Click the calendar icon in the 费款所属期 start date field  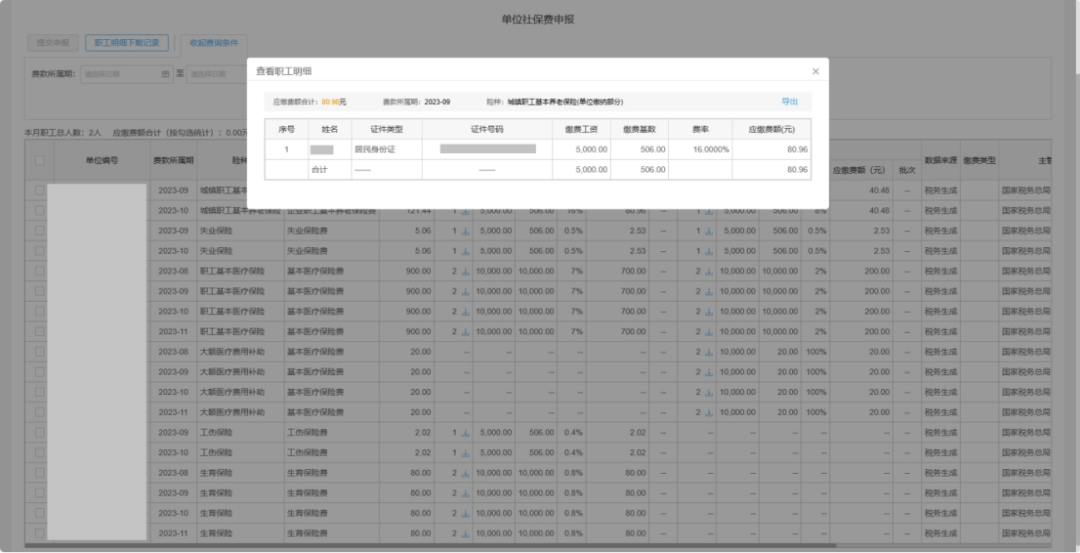click(165, 74)
